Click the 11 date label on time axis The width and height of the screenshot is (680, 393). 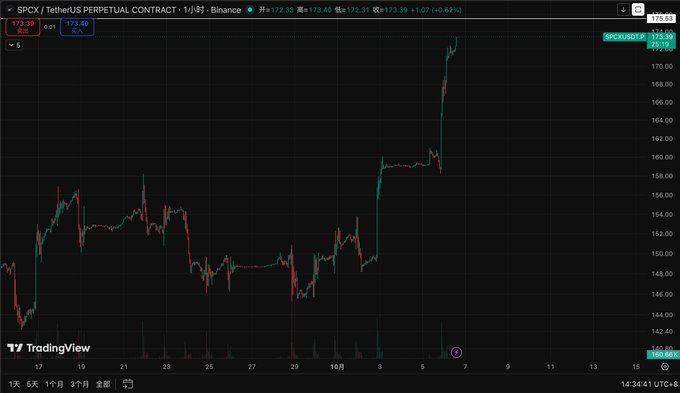tap(550, 367)
